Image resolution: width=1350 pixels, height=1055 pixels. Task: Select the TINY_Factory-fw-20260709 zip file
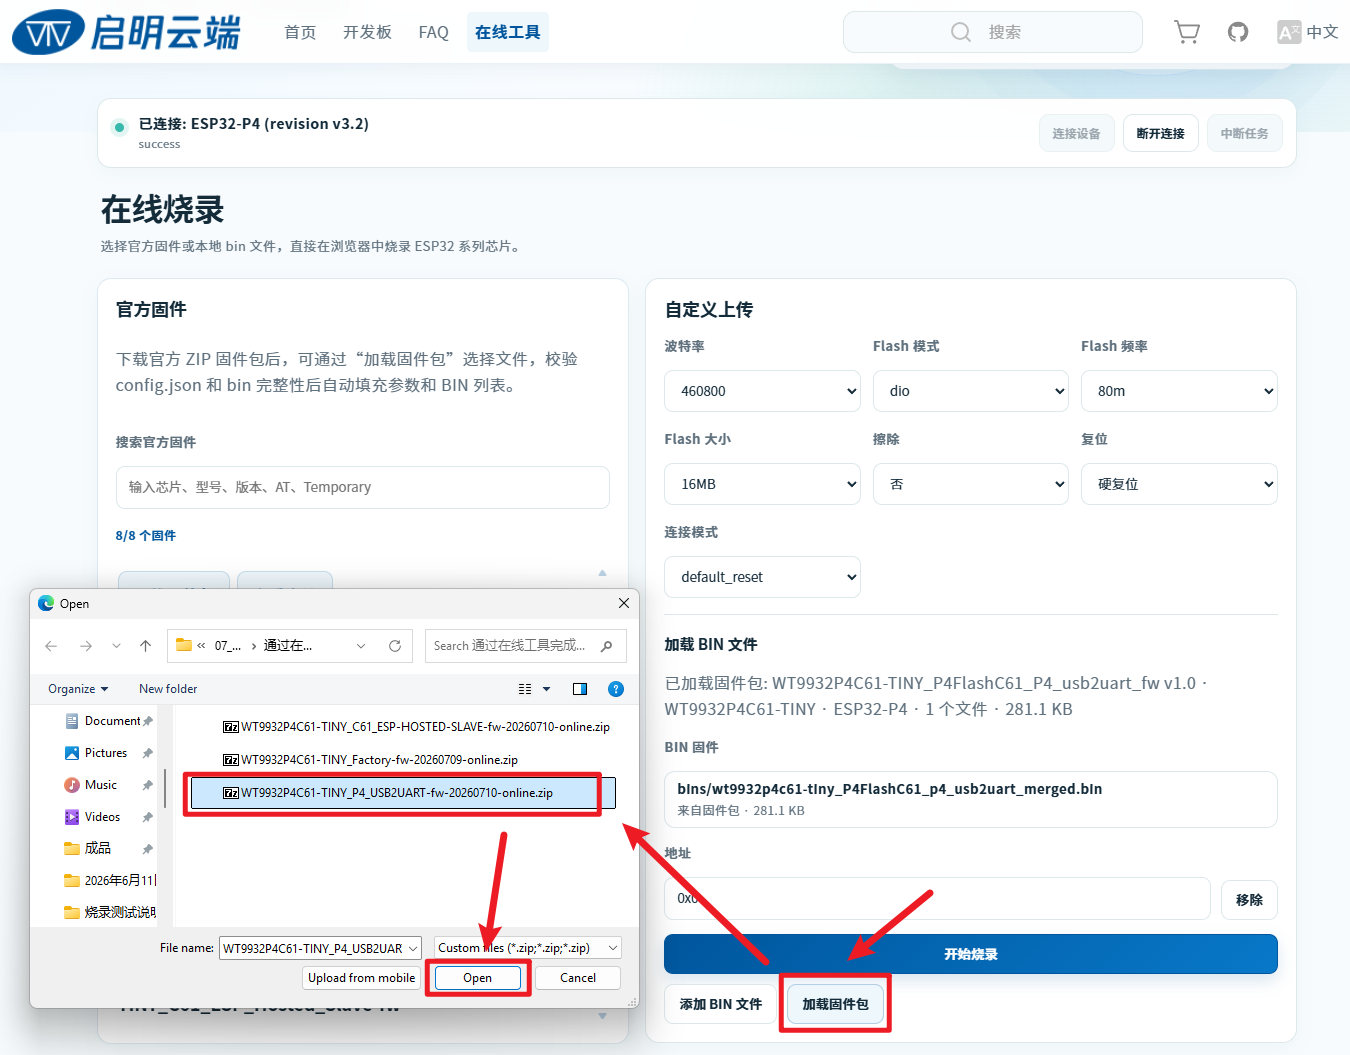[x=370, y=760]
